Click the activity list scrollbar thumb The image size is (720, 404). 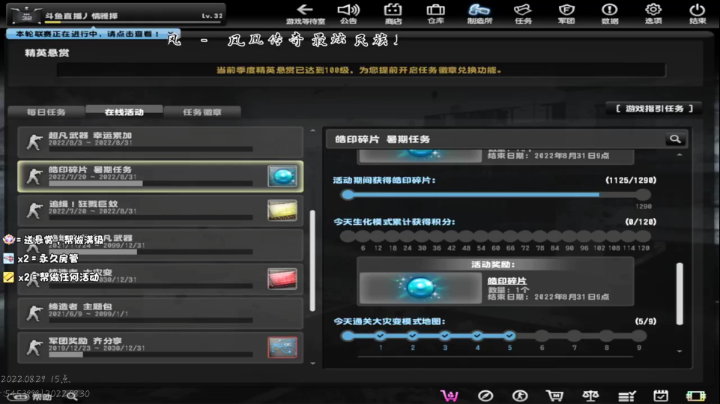(x=313, y=261)
